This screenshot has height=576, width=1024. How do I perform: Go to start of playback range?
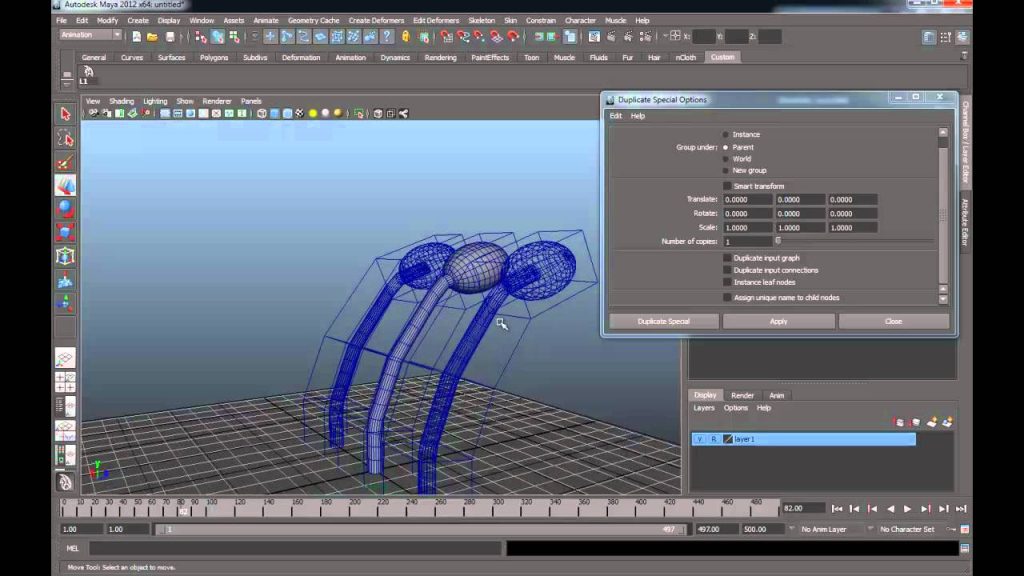pyautogui.click(x=837, y=509)
